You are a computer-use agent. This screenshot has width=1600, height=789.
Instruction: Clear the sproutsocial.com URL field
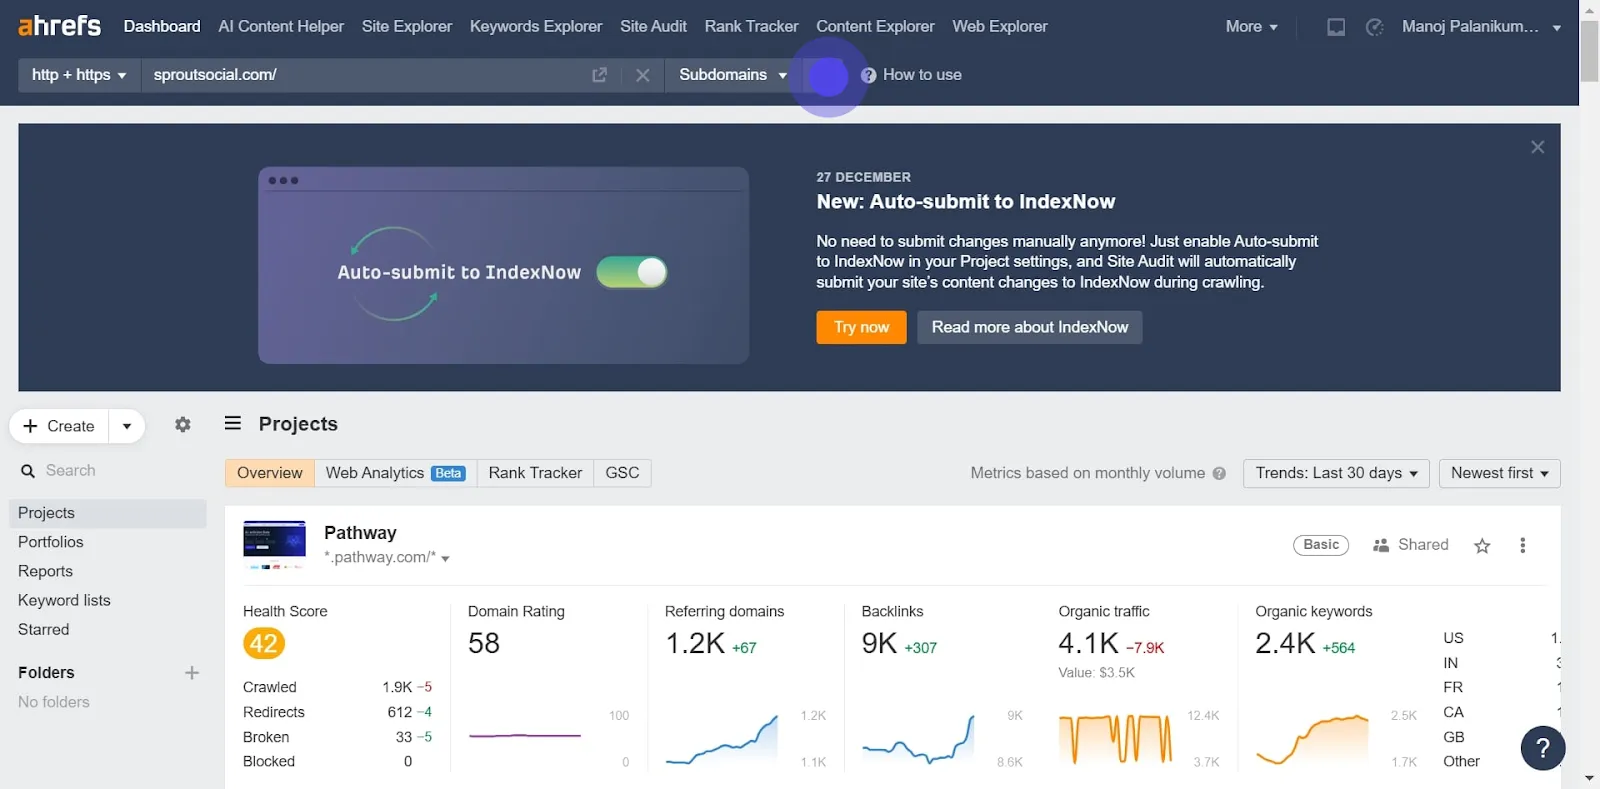[643, 75]
